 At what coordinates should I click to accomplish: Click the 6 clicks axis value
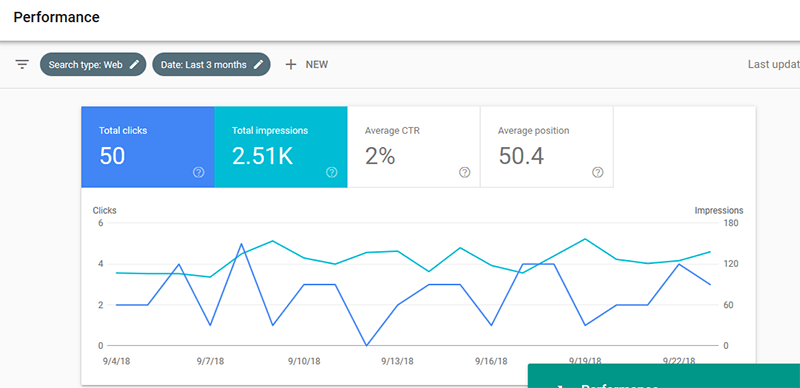pyautogui.click(x=101, y=223)
